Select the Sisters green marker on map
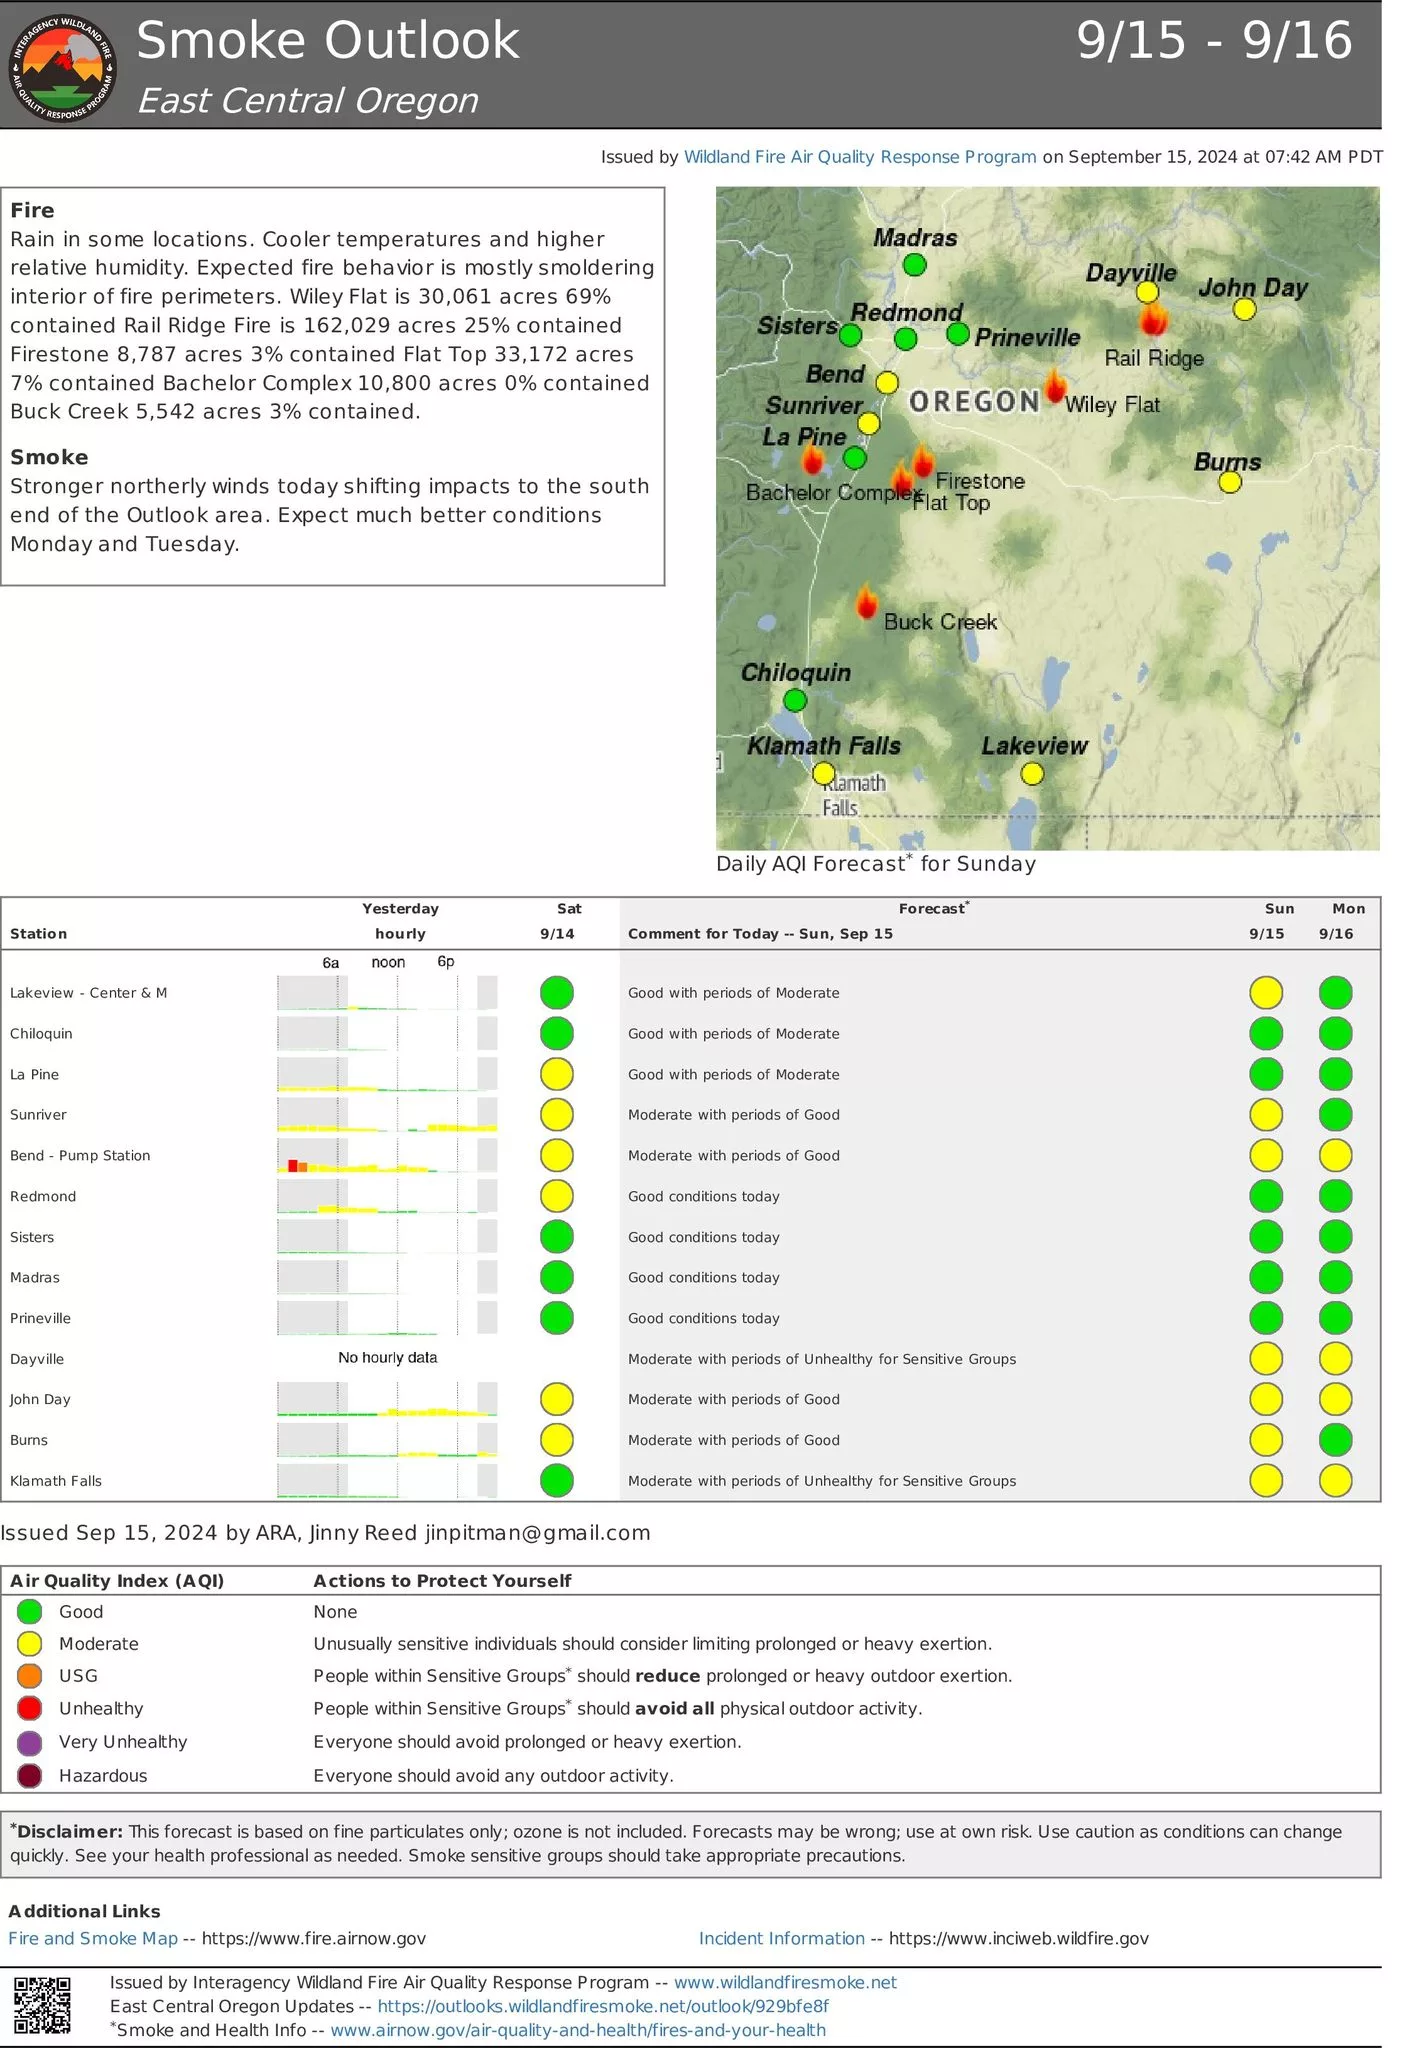 click(850, 336)
